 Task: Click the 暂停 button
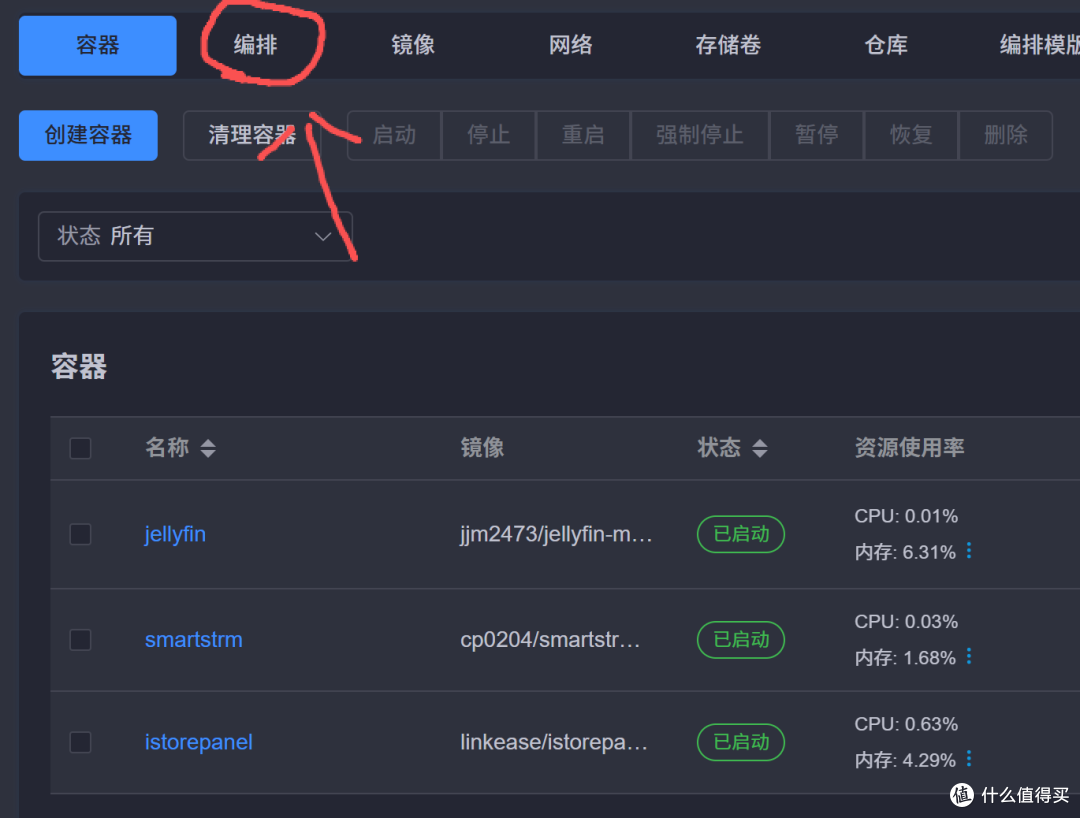click(x=816, y=135)
